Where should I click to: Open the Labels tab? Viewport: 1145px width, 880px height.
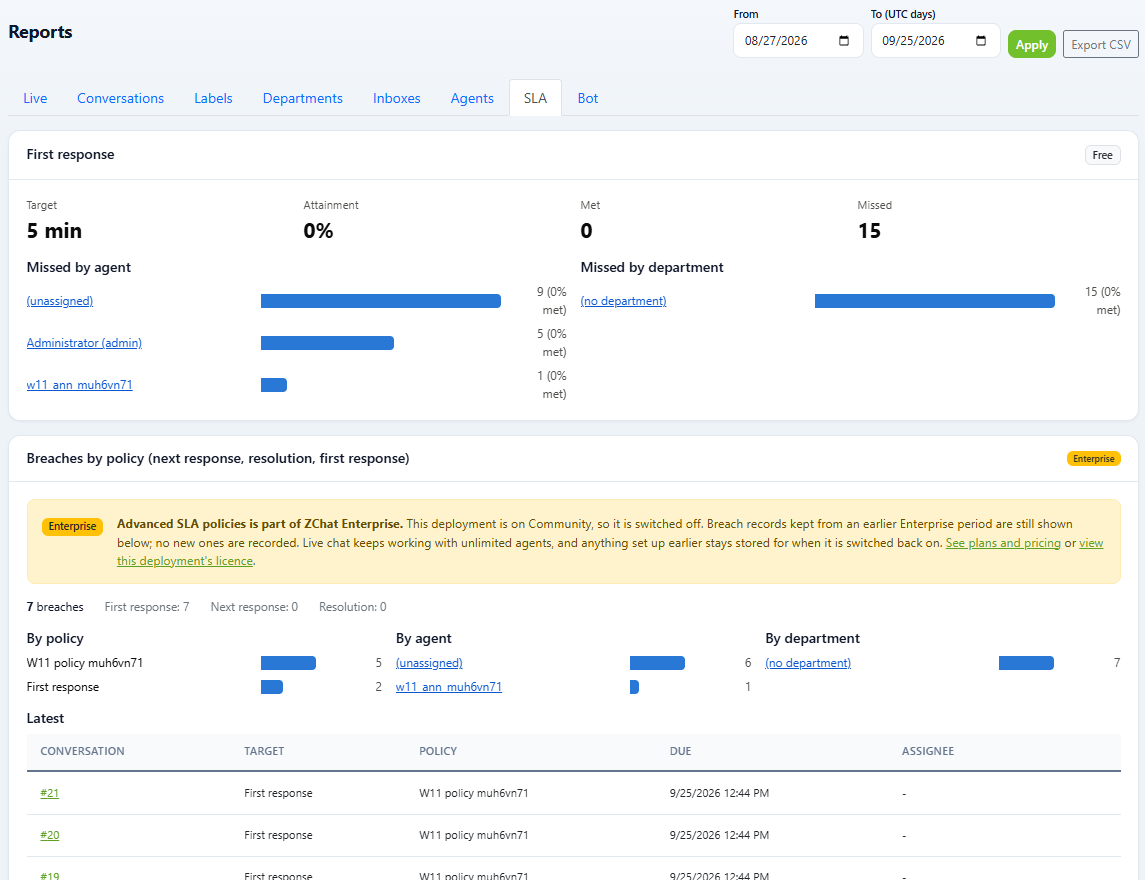click(x=213, y=98)
